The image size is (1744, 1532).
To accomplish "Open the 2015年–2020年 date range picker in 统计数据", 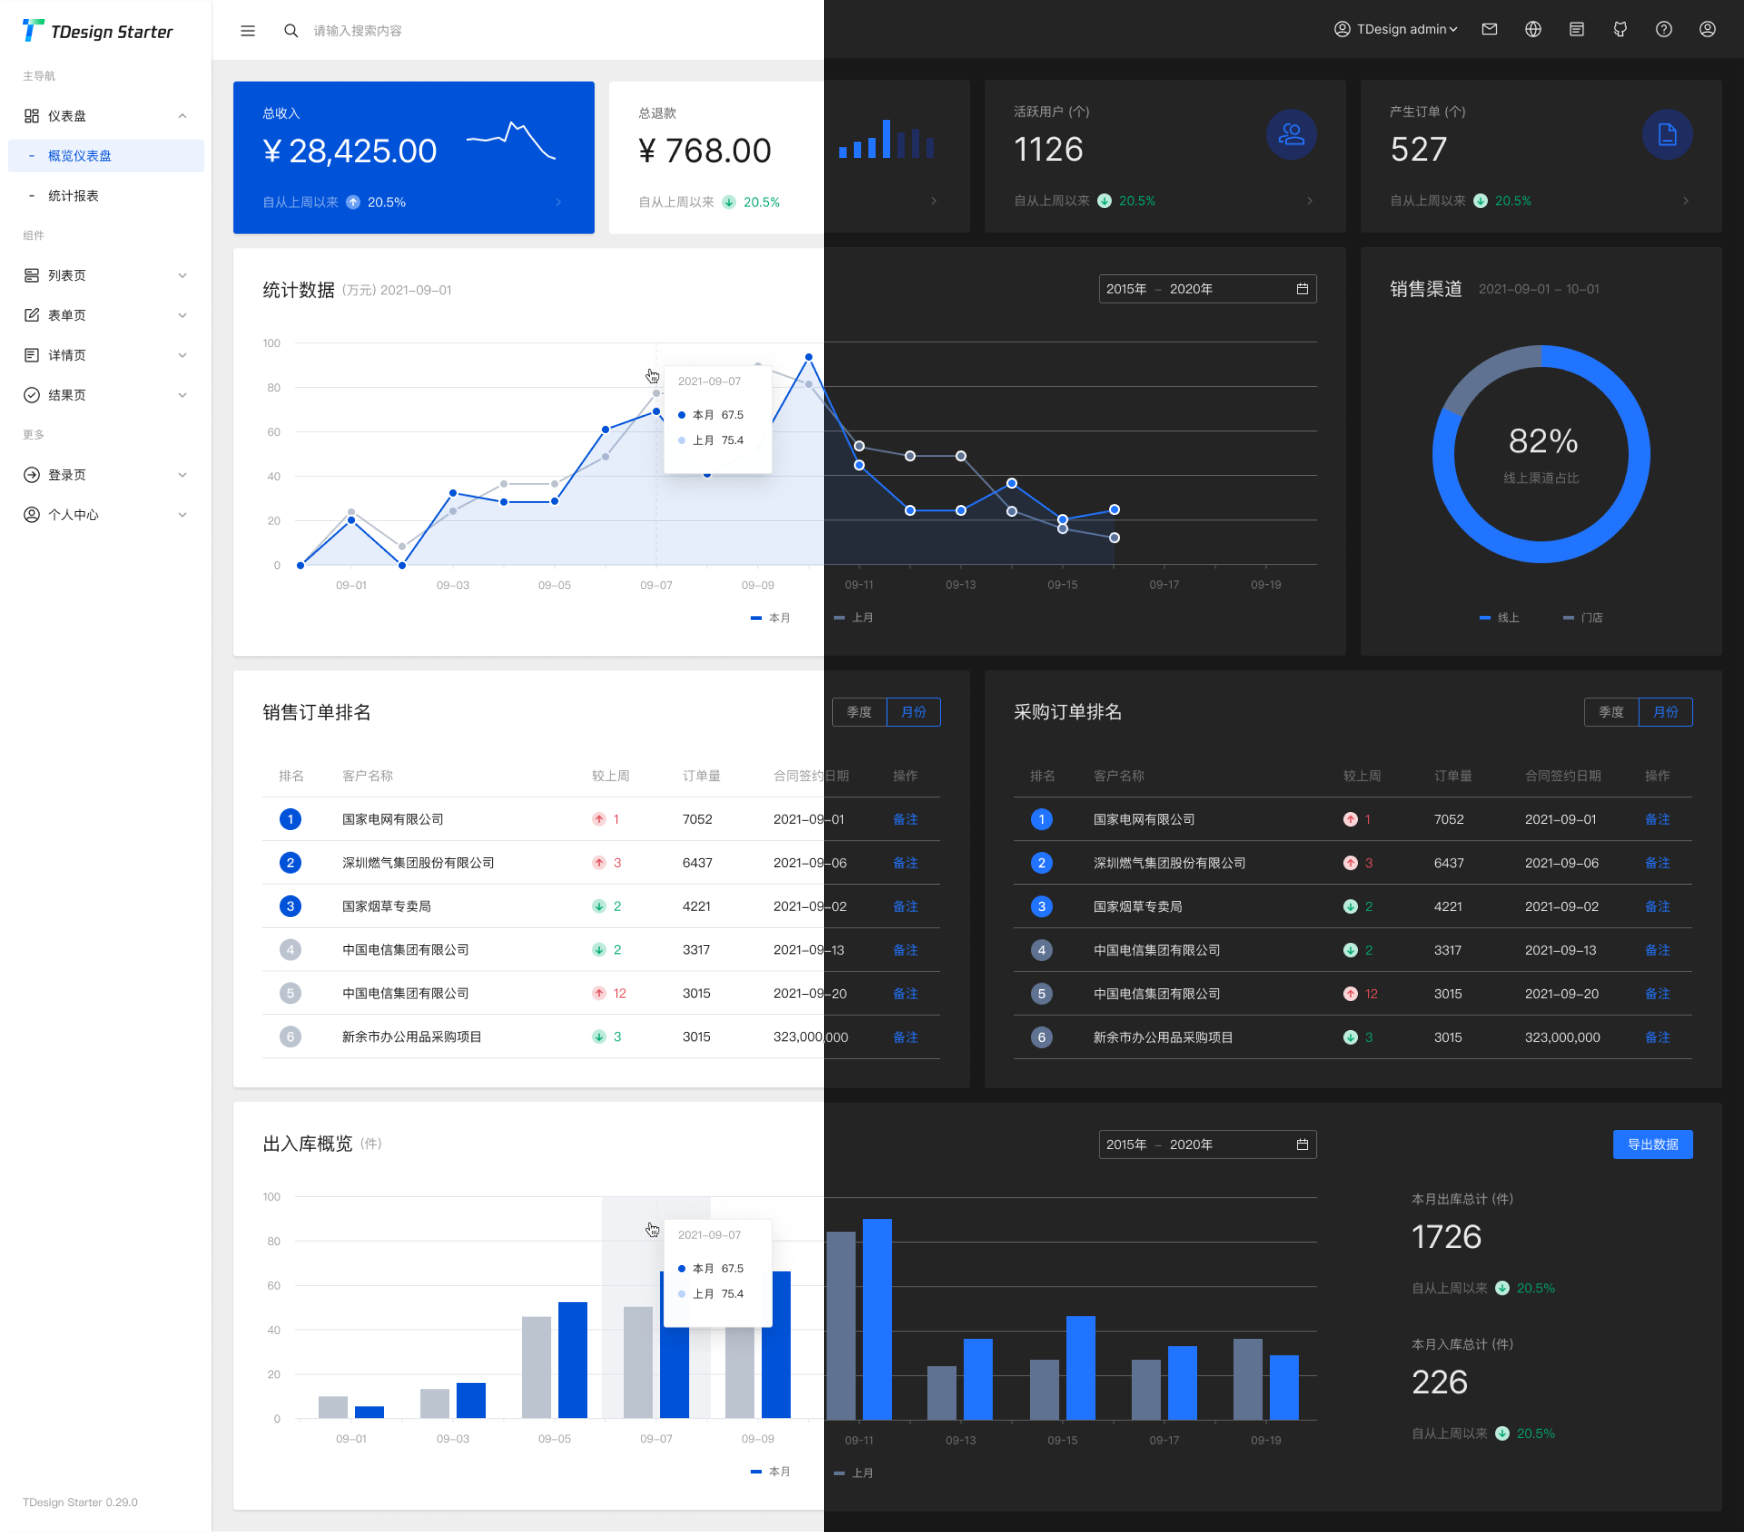I will coord(1206,289).
